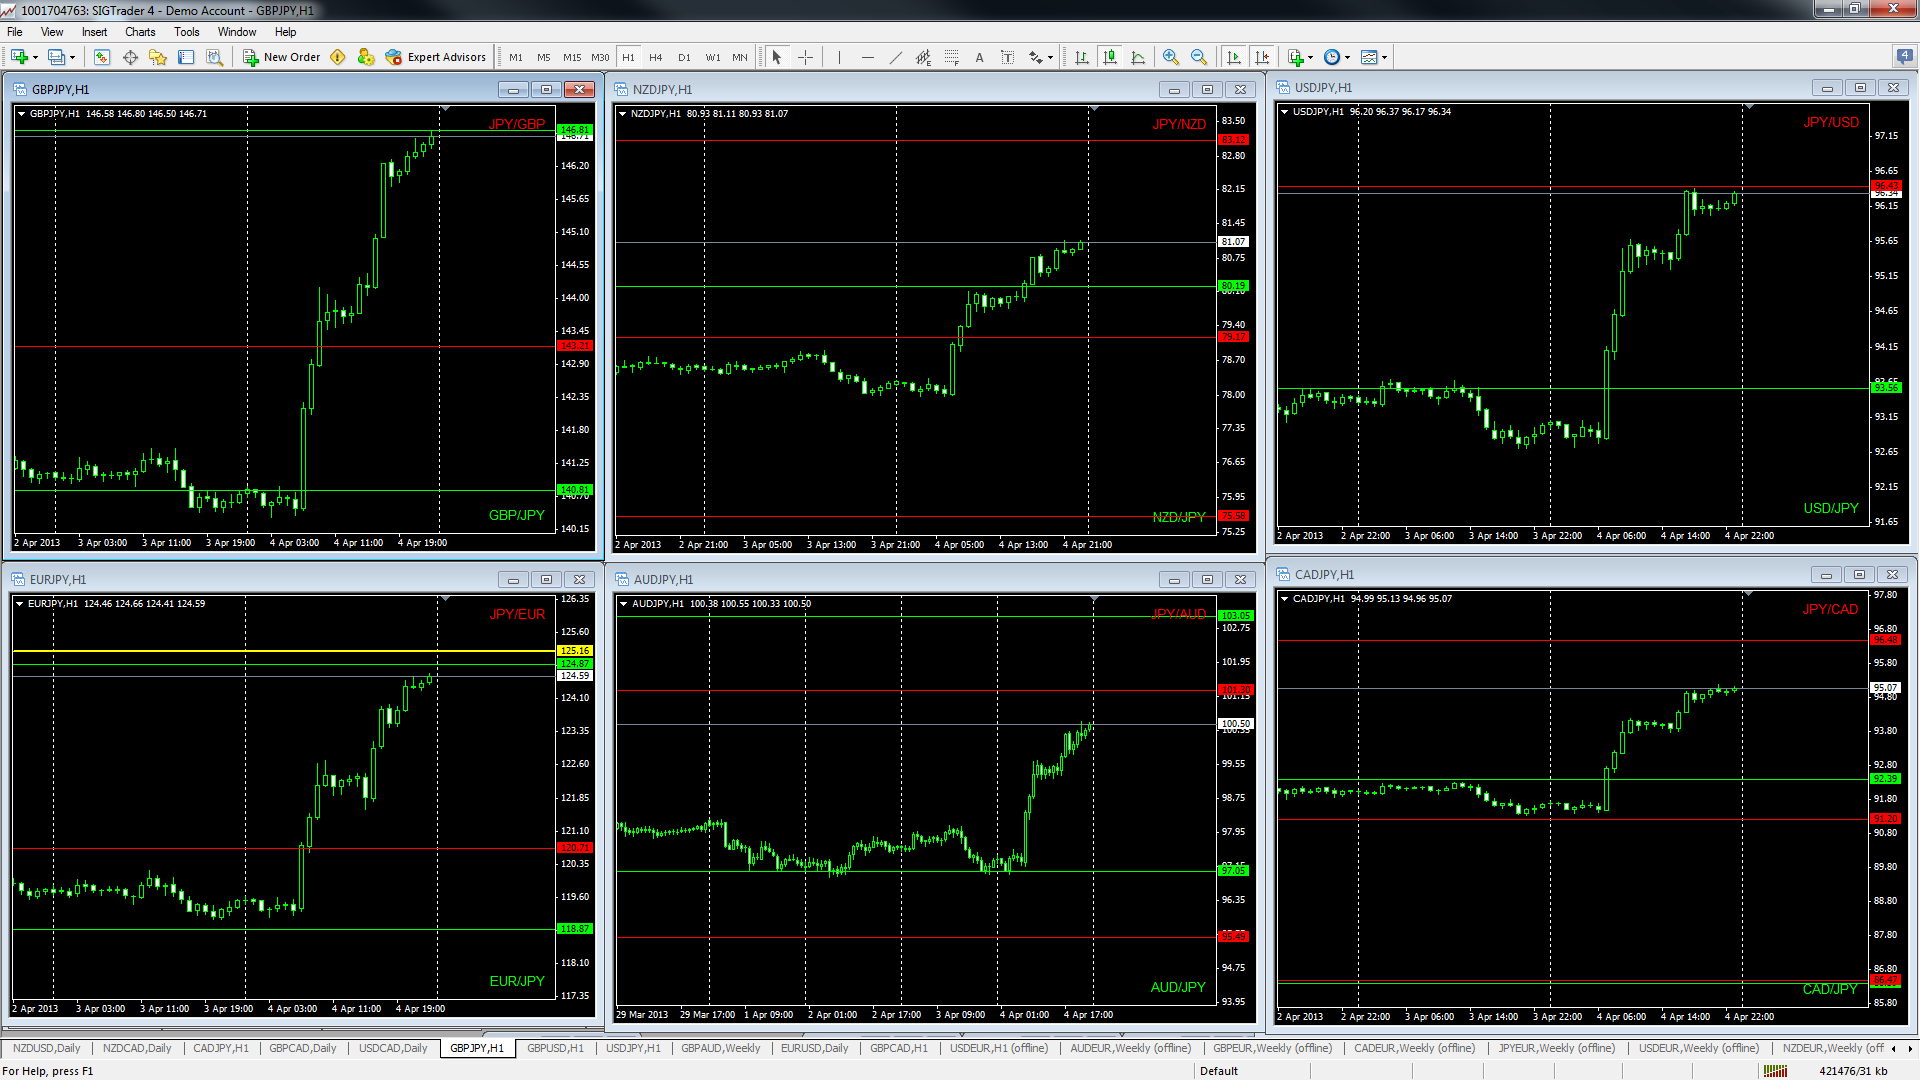
Task: Activate the EURJPY,H1 chart window title
Action: (58, 579)
